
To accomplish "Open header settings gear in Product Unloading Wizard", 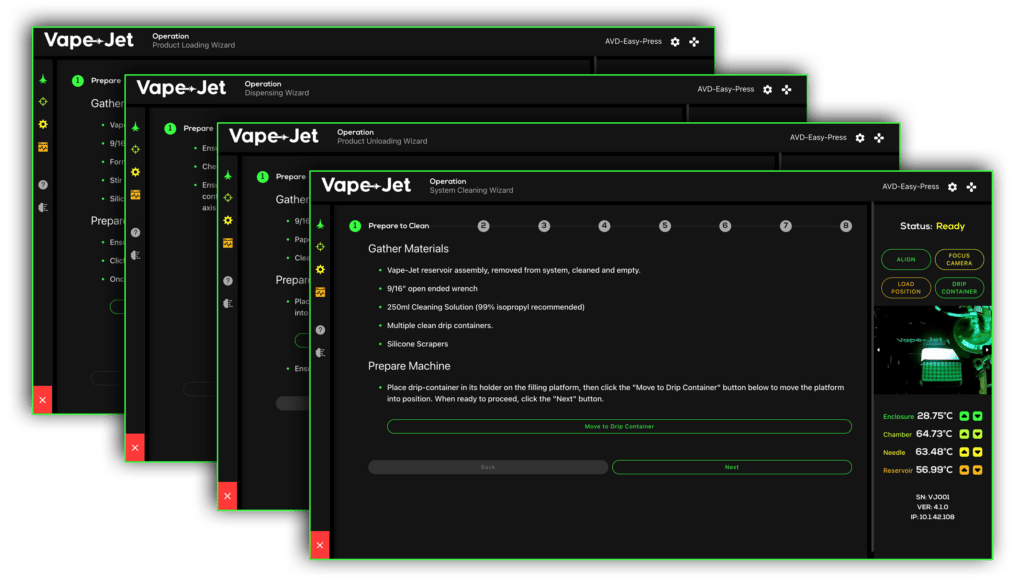I will tap(860, 138).
